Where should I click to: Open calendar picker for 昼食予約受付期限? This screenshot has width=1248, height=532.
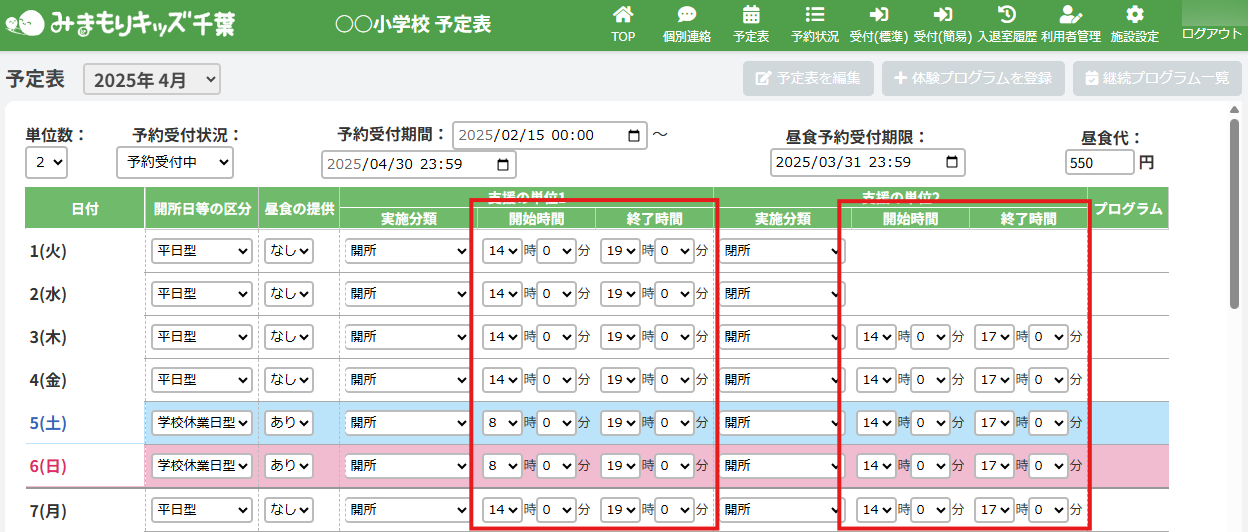[953, 162]
